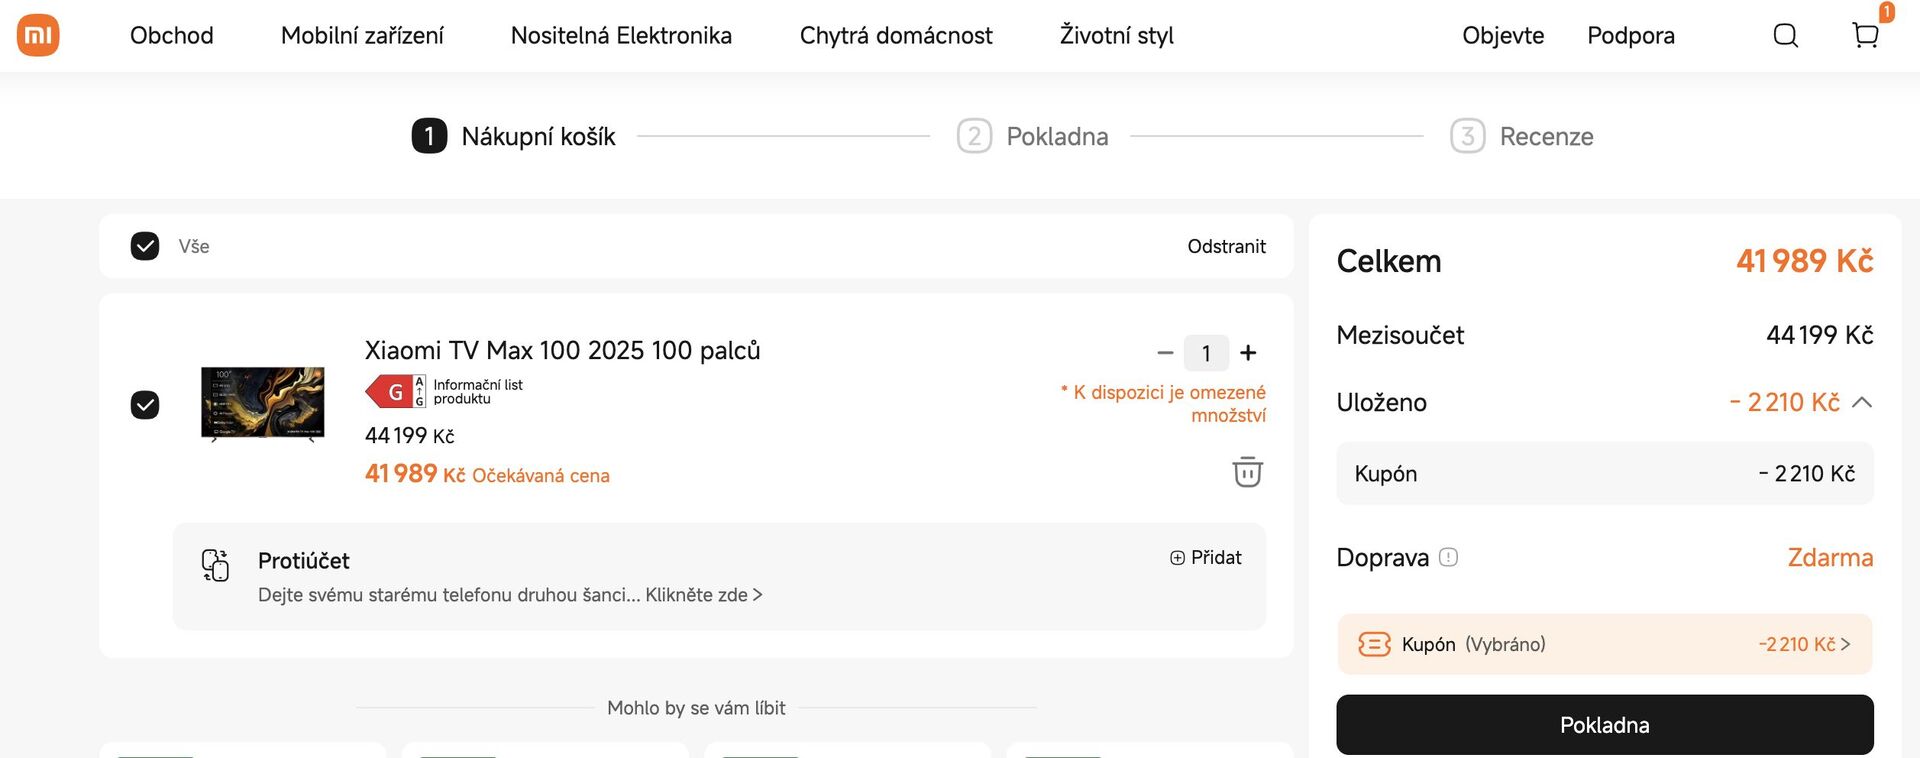1920x758 pixels.
Task: Decrease quantity with the minus button
Action: (x=1165, y=353)
